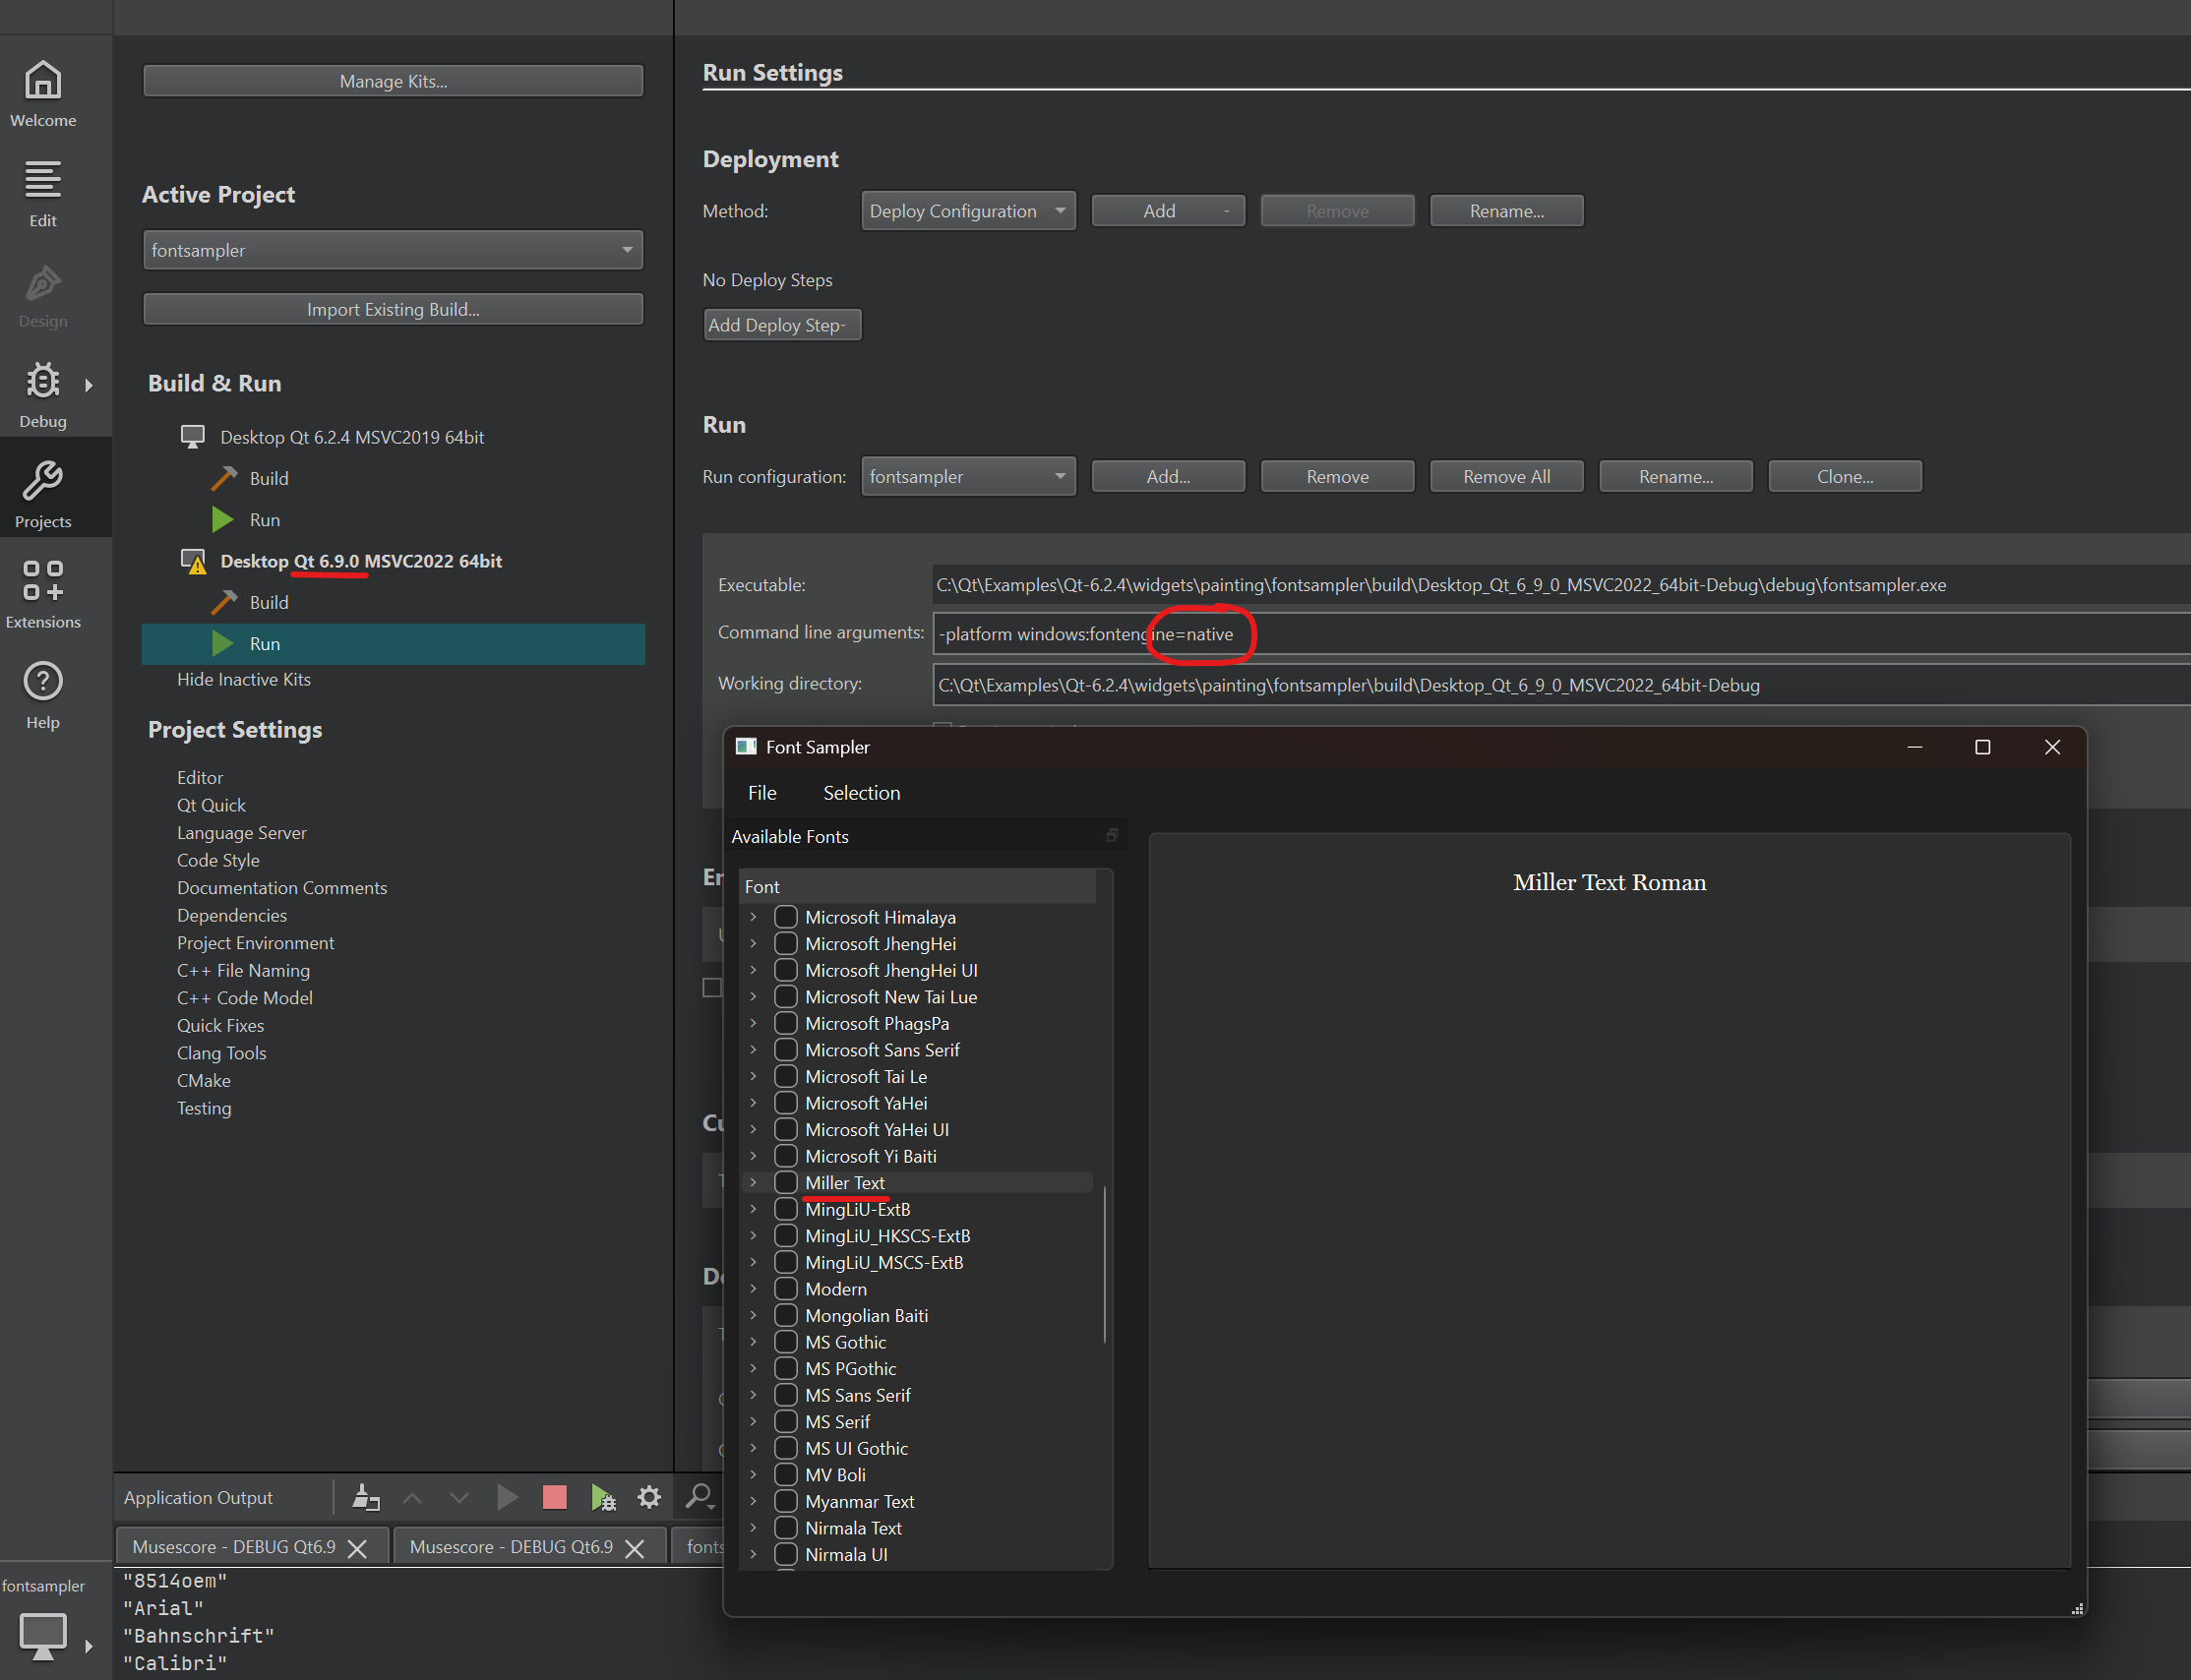
Task: Check the Microsoft JhengHei font checkbox
Action: [x=786, y=944]
